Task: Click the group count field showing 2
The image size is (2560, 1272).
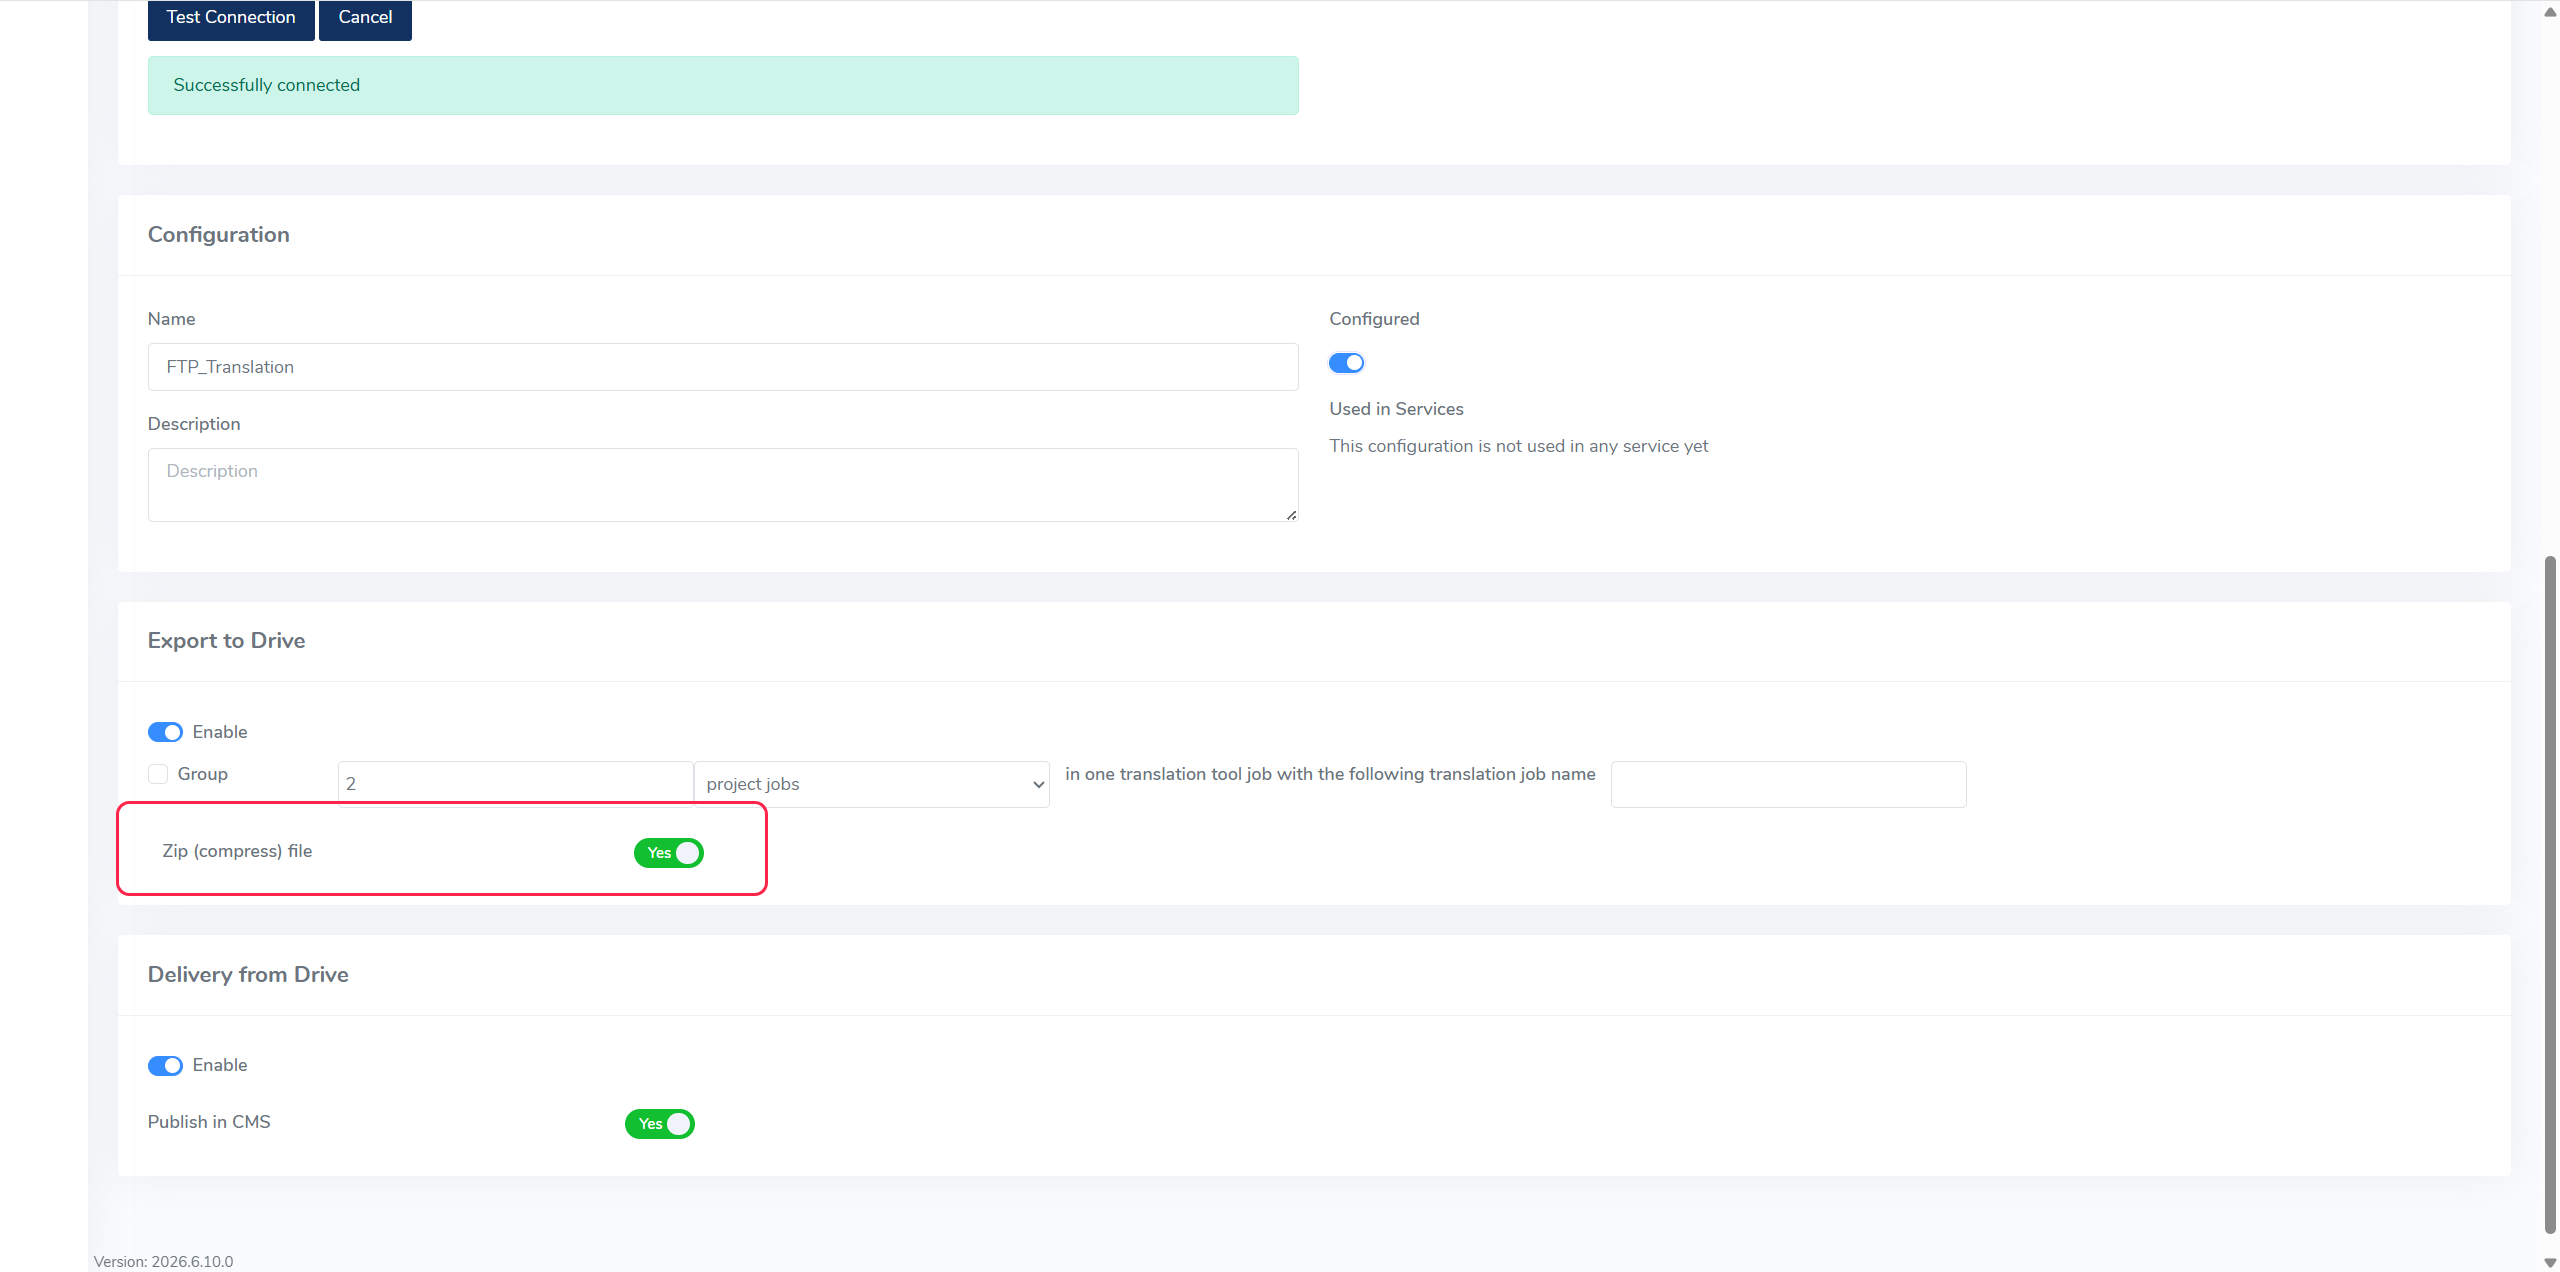Action: [x=516, y=784]
